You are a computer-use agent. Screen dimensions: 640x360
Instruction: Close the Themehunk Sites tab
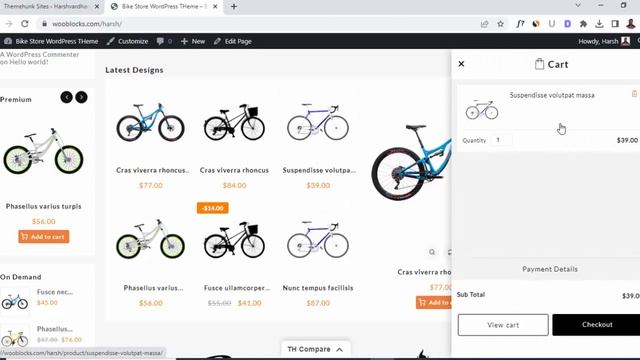coord(97,7)
